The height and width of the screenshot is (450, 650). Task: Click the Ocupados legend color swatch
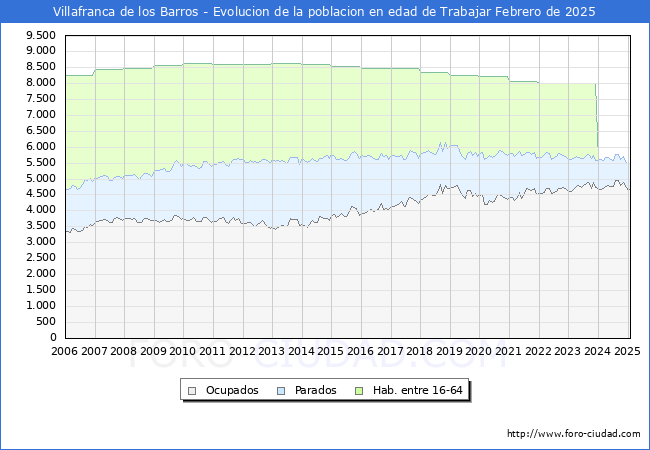[192, 391]
